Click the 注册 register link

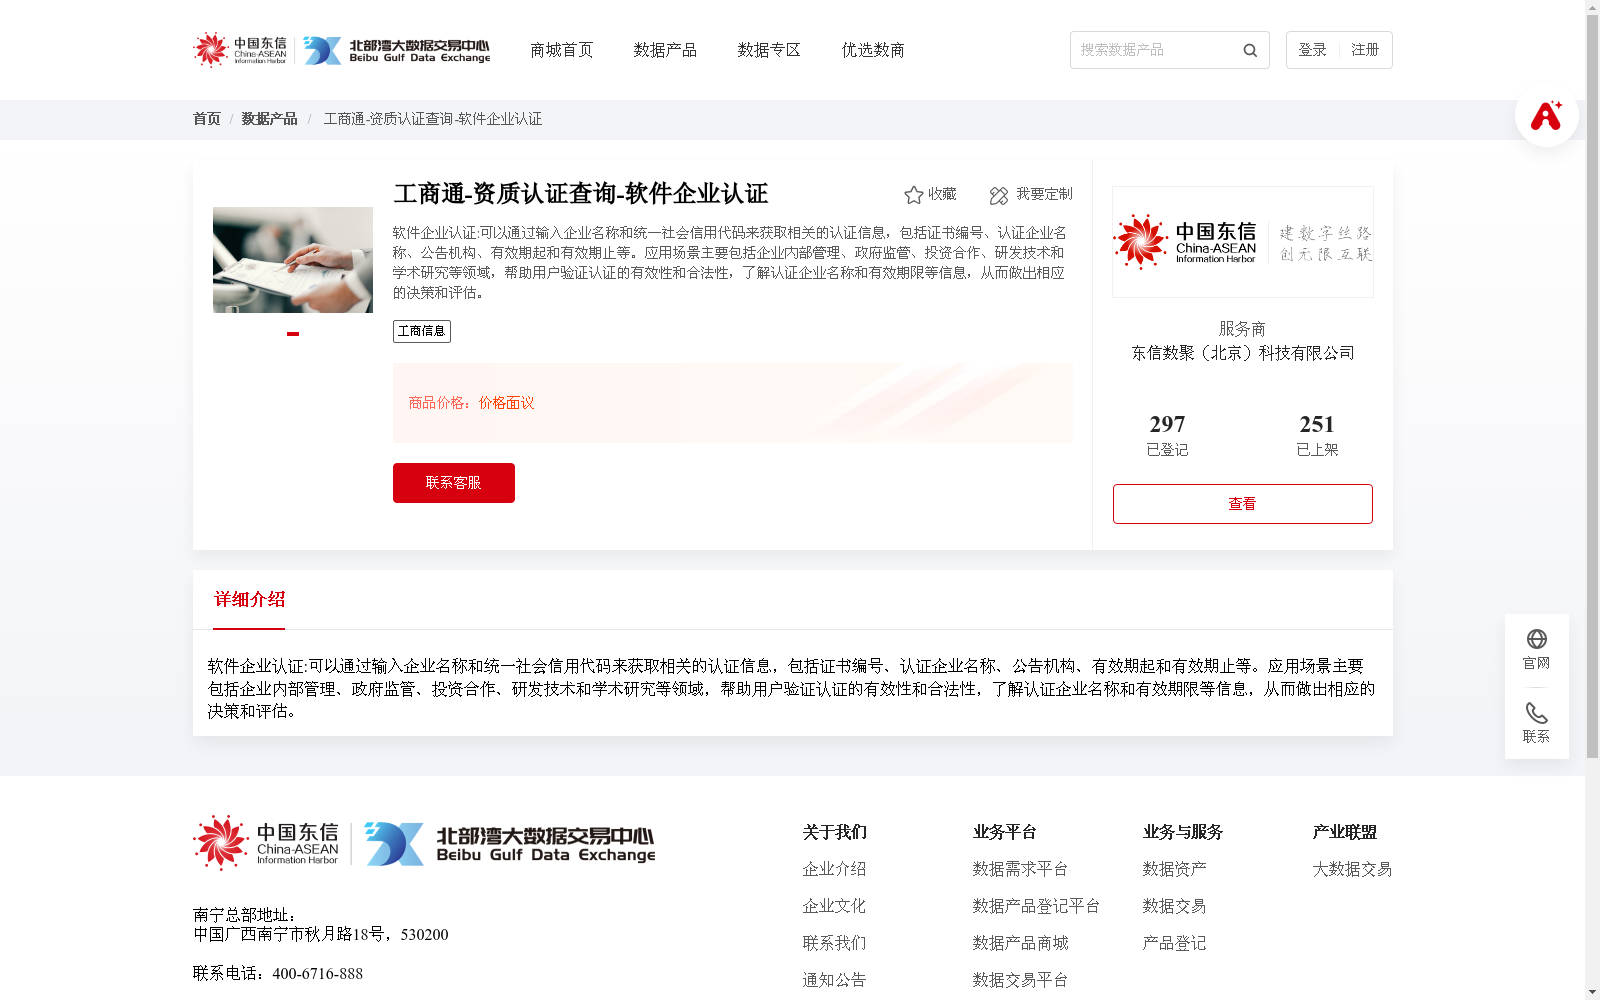tap(1365, 50)
